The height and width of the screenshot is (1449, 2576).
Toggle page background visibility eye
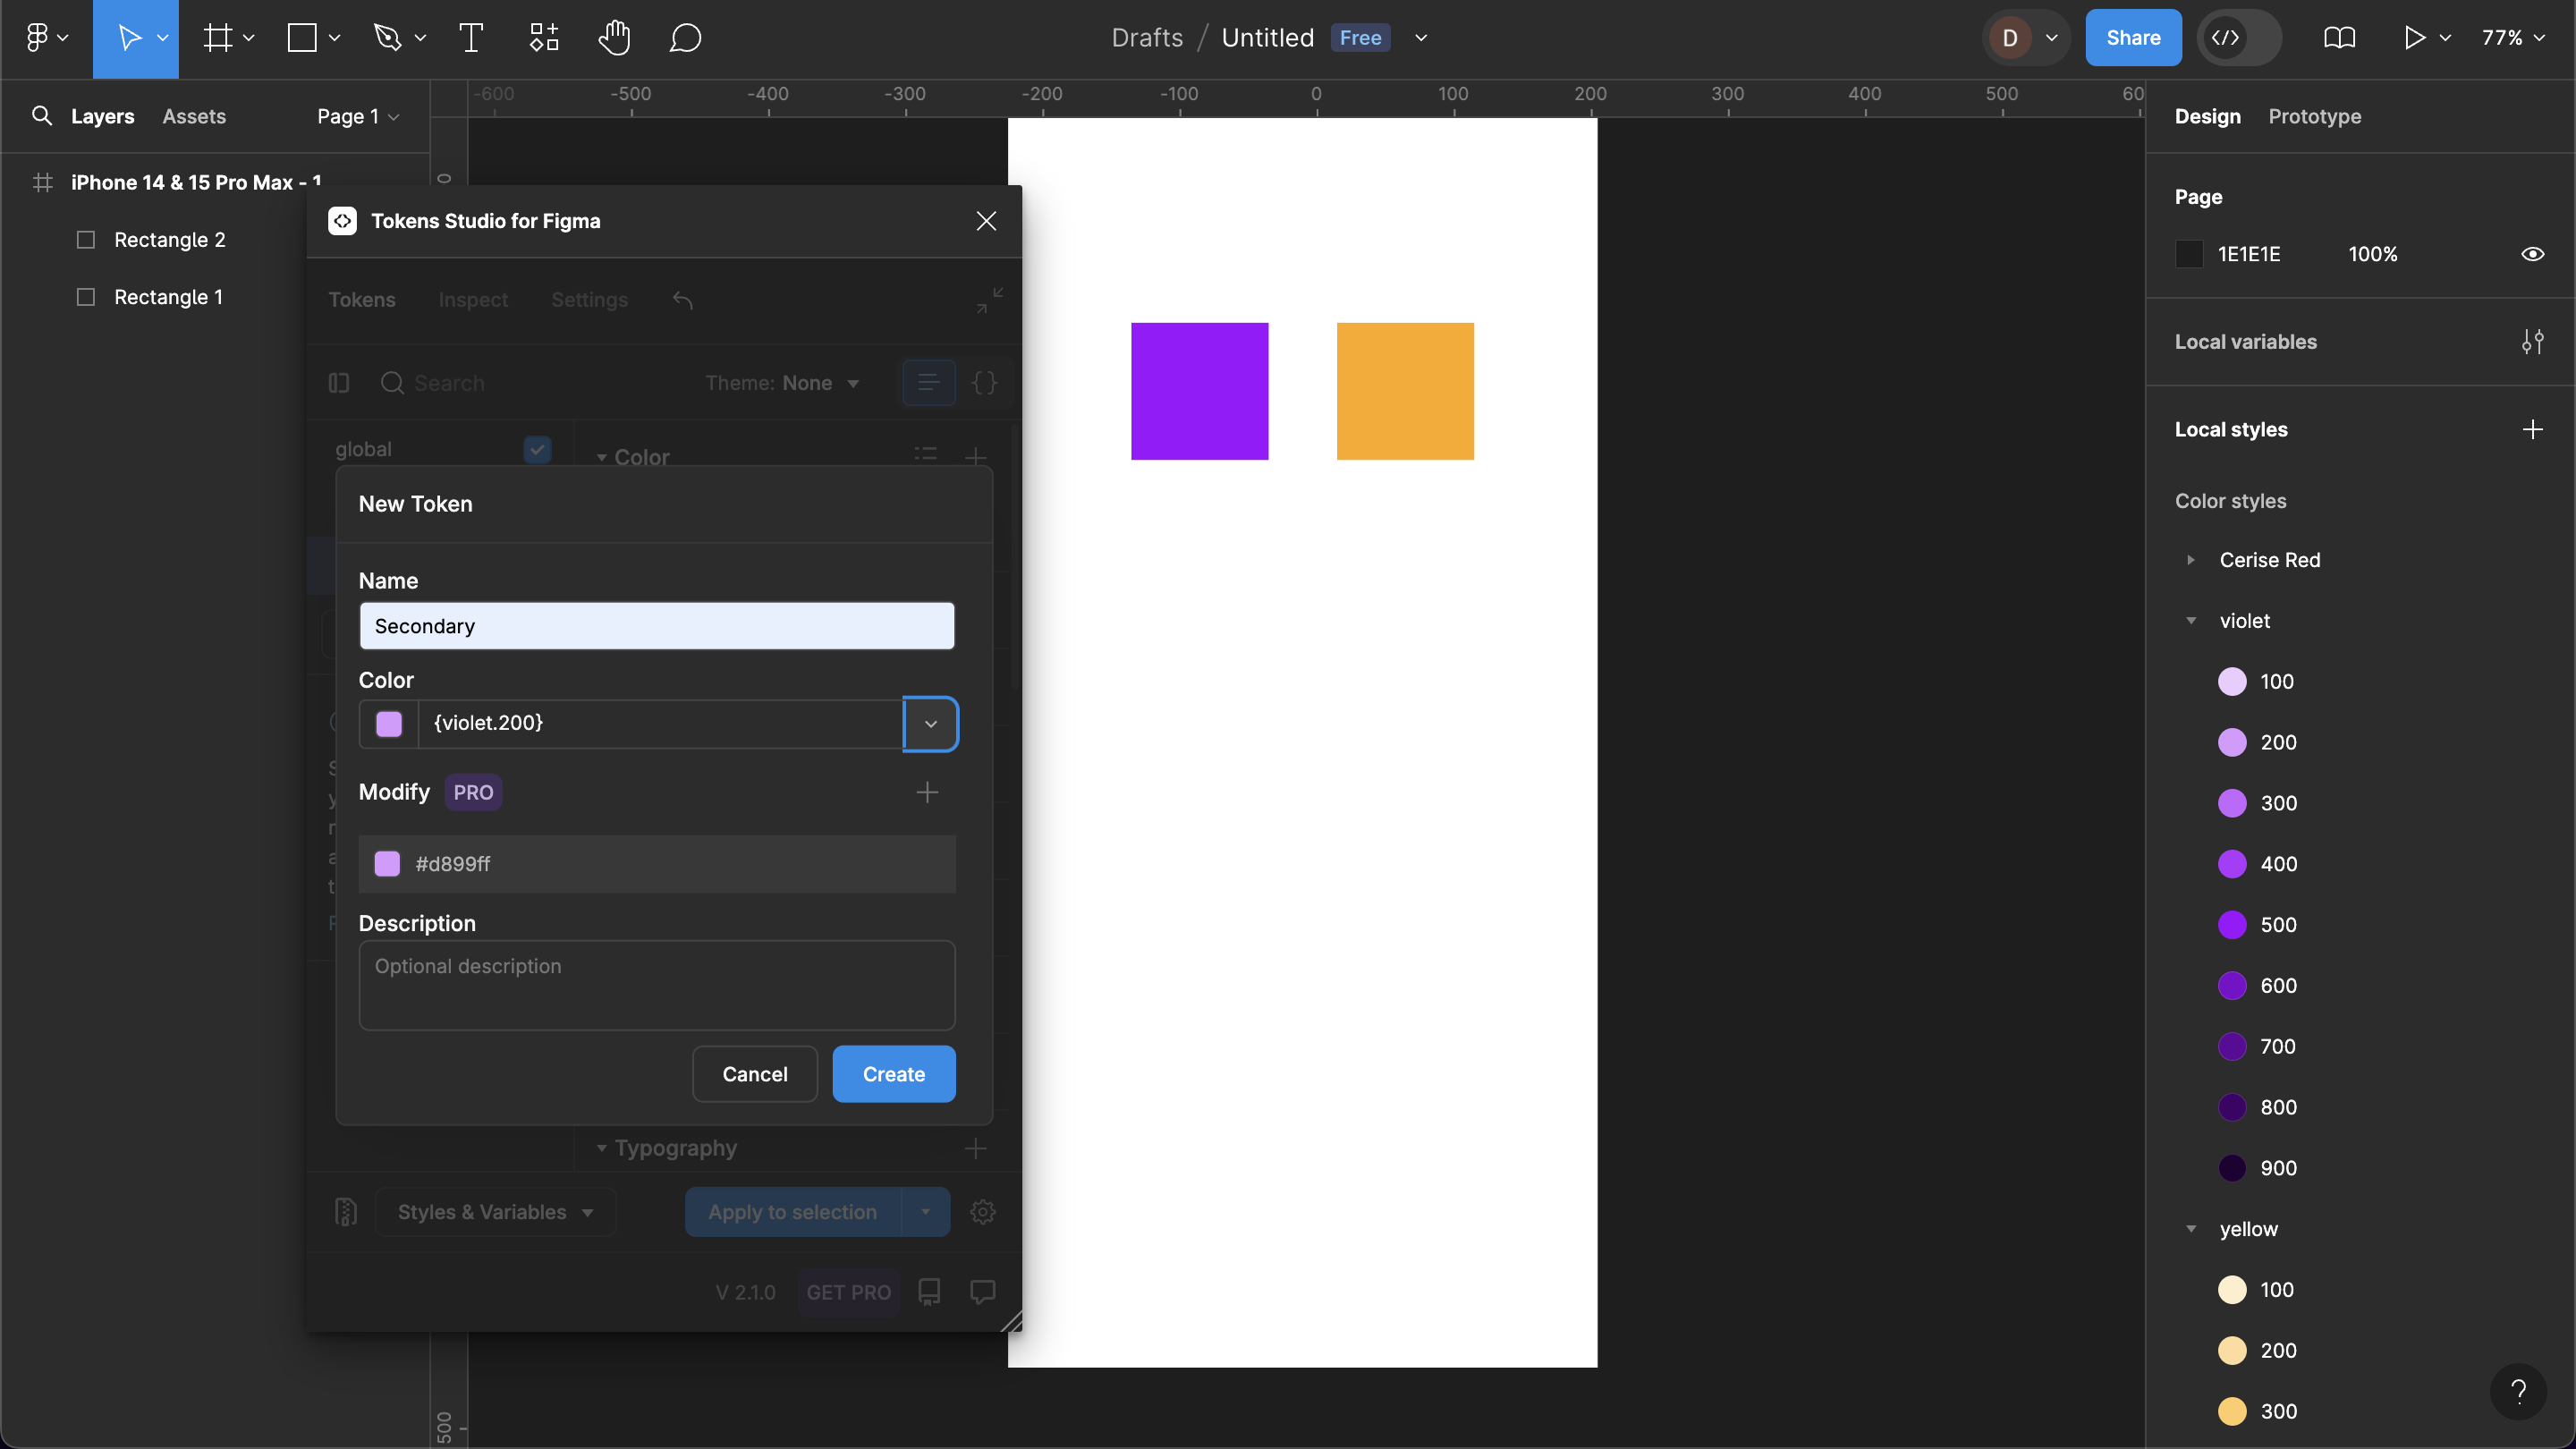tap(2532, 254)
